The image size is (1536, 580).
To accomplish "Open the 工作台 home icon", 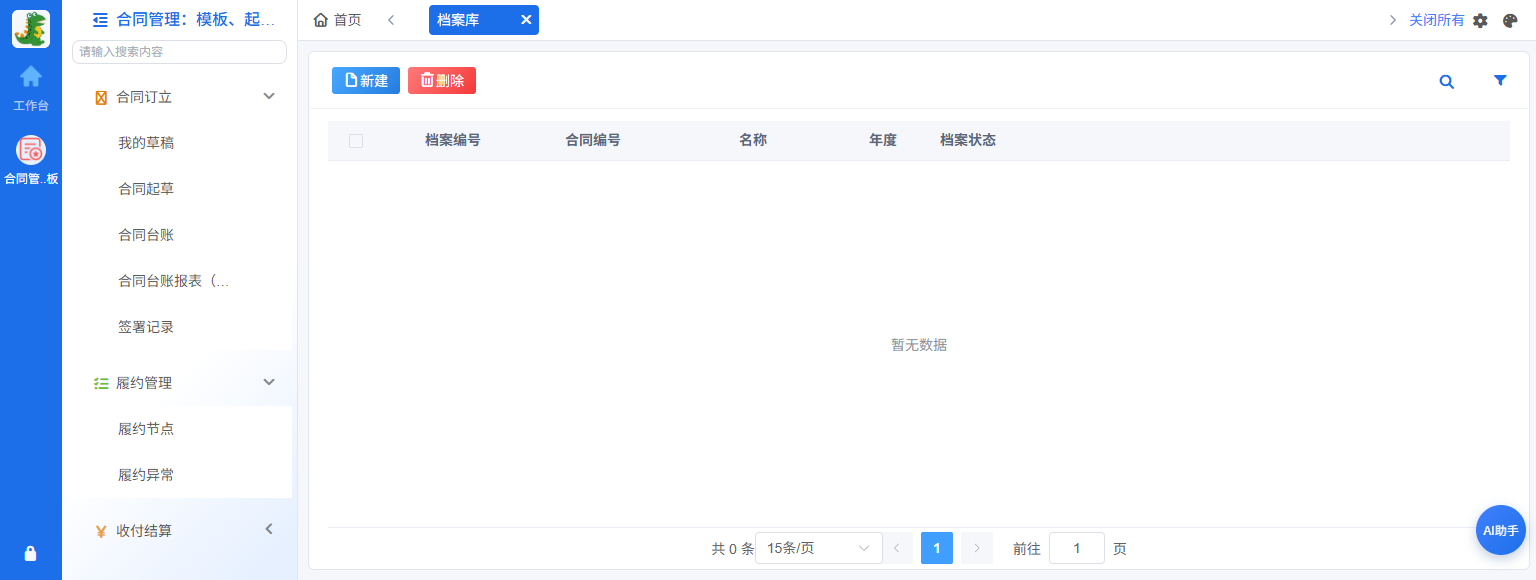I will click(x=31, y=76).
